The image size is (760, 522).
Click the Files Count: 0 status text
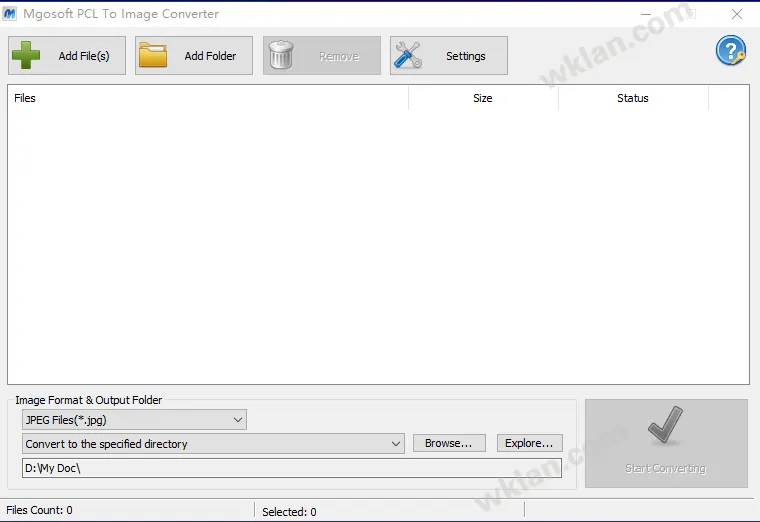coord(39,510)
